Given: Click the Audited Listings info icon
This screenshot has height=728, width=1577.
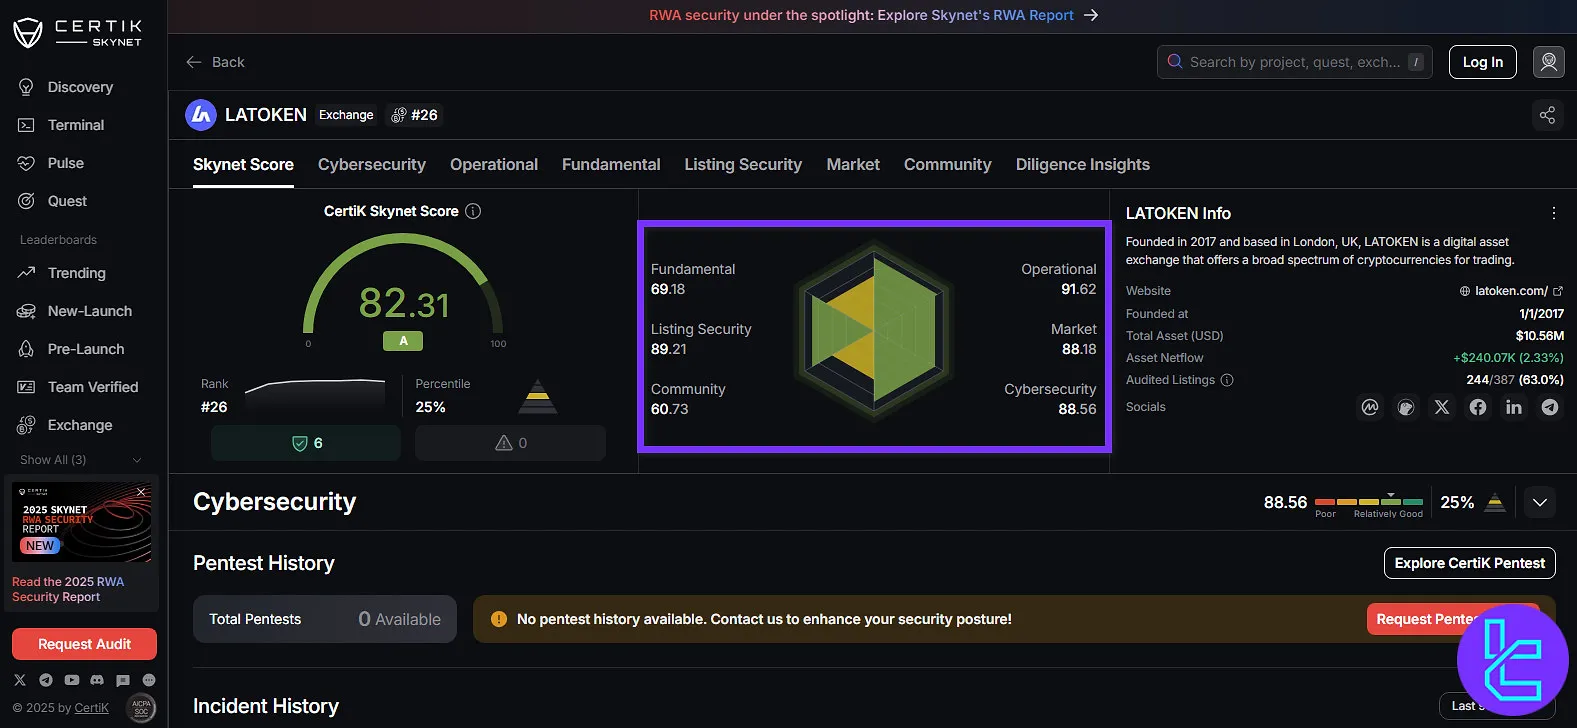Looking at the screenshot, I should pyautogui.click(x=1227, y=380).
